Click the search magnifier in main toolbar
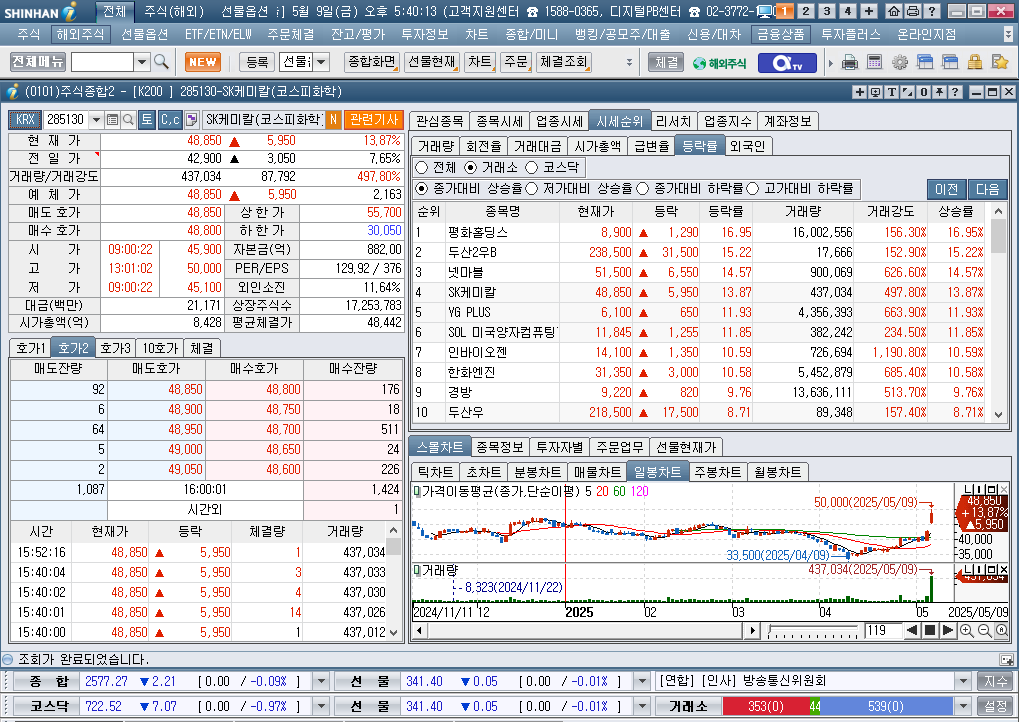 pos(161,62)
